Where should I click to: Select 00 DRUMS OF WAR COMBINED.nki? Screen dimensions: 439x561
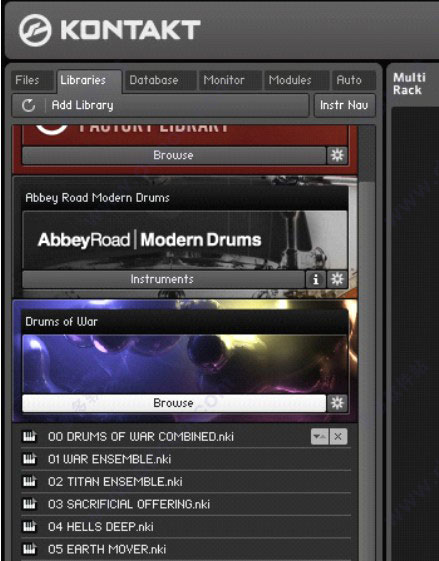click(x=141, y=436)
